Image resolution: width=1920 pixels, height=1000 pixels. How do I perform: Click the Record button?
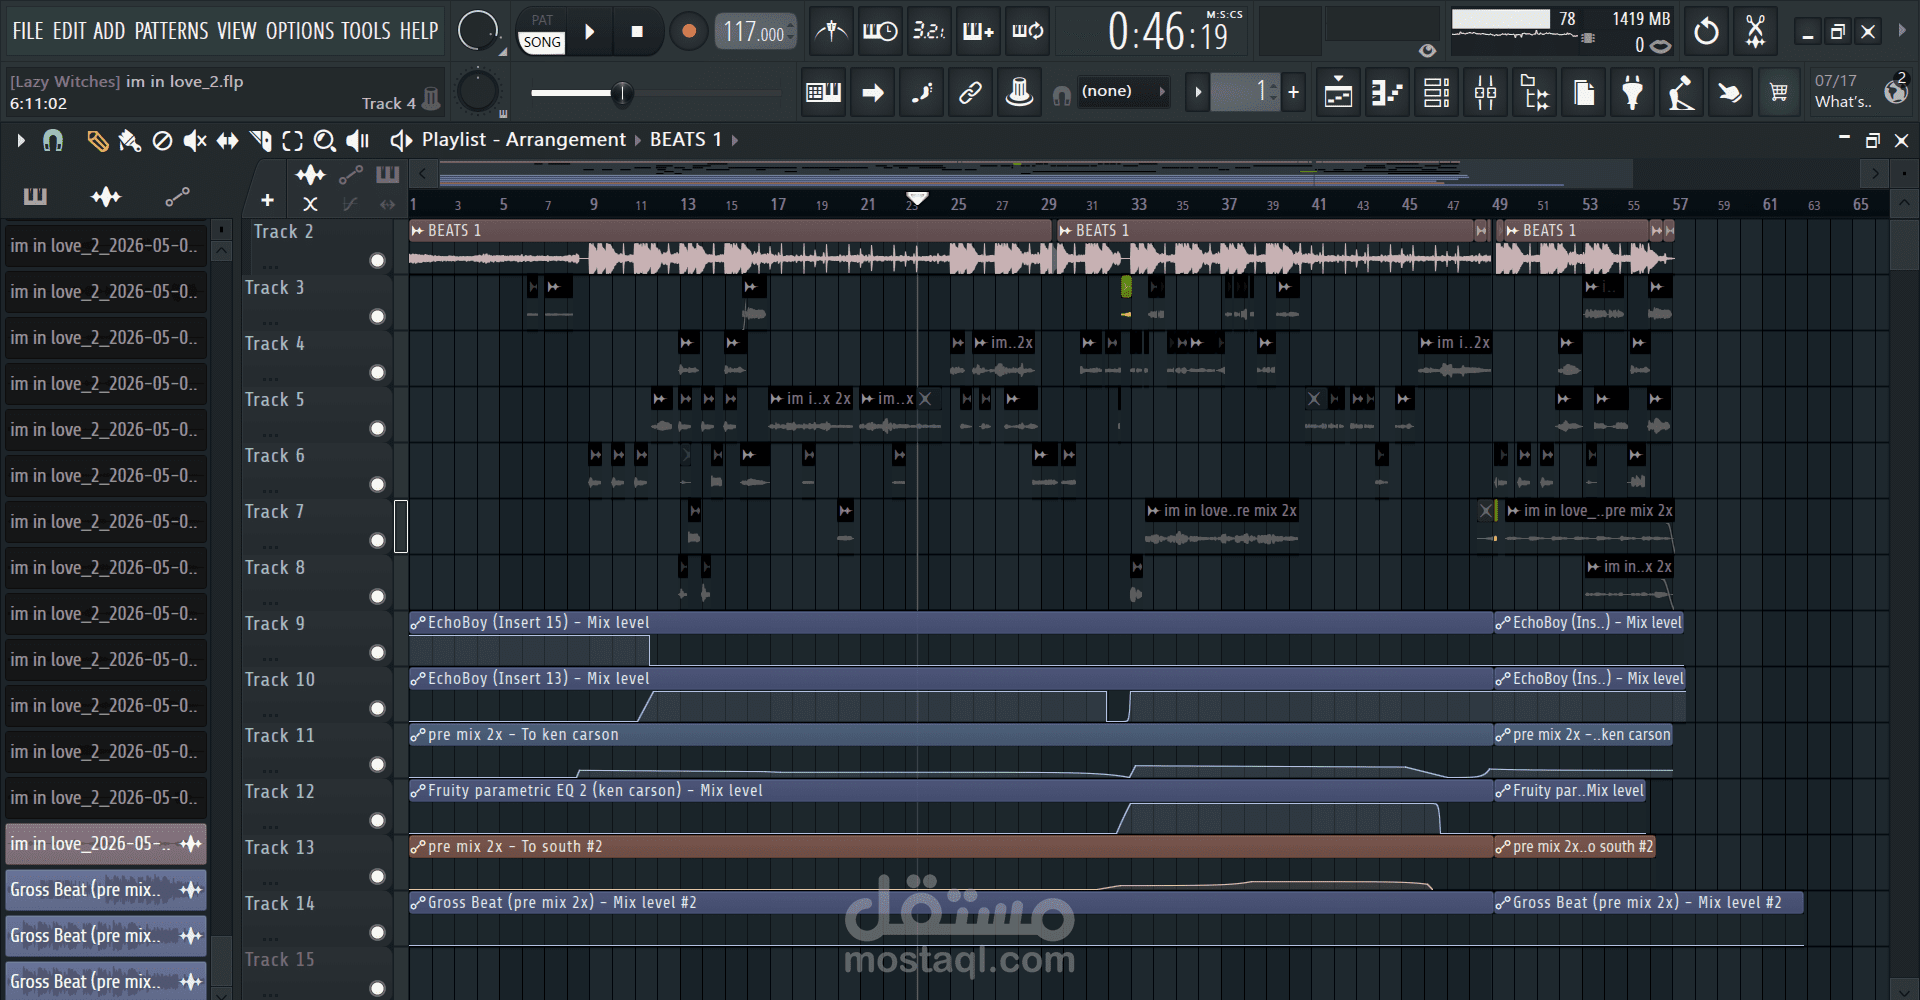point(688,32)
